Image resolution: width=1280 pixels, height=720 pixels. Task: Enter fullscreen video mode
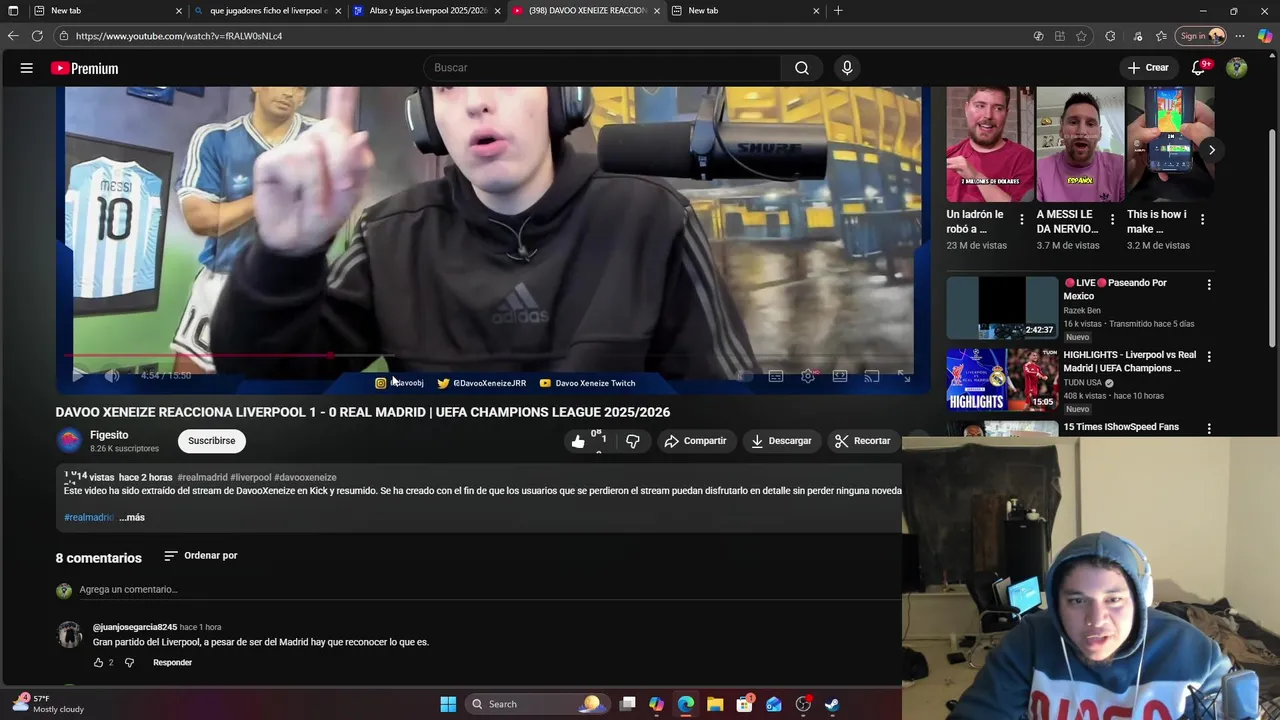pos(904,376)
